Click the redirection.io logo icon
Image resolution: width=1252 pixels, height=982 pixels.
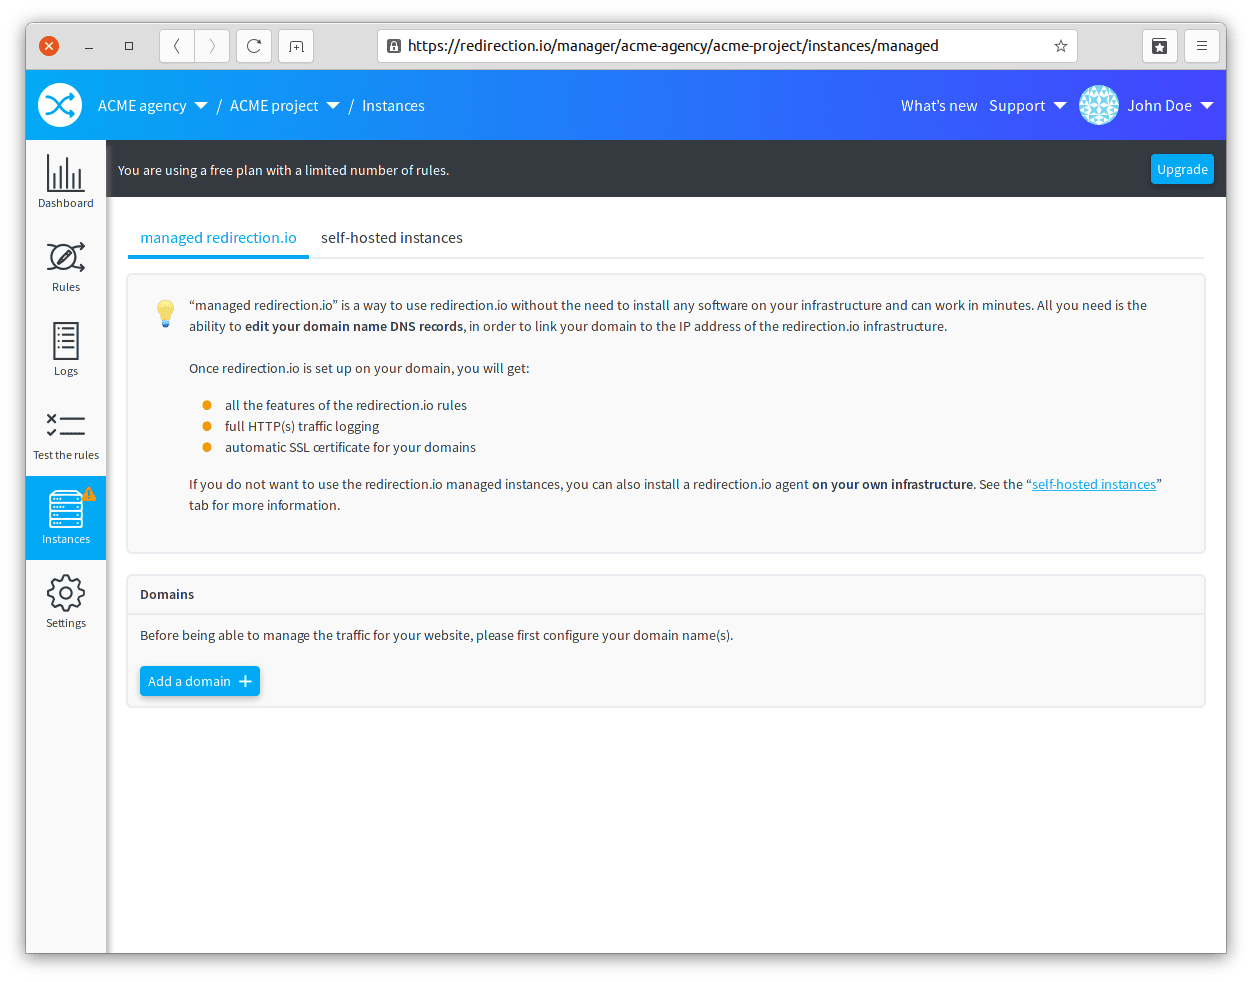[60, 105]
